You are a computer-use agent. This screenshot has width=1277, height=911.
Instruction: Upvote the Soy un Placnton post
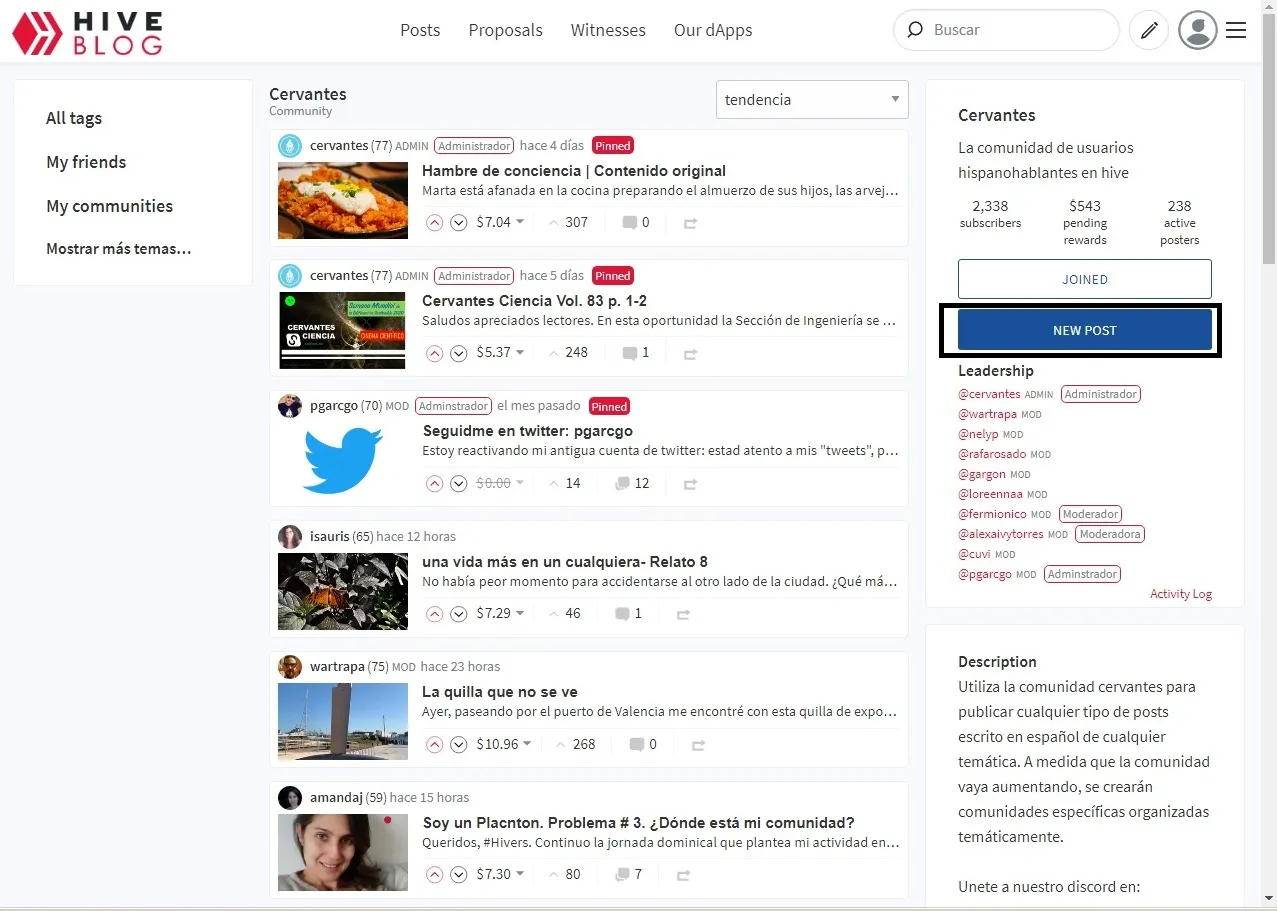coord(434,875)
